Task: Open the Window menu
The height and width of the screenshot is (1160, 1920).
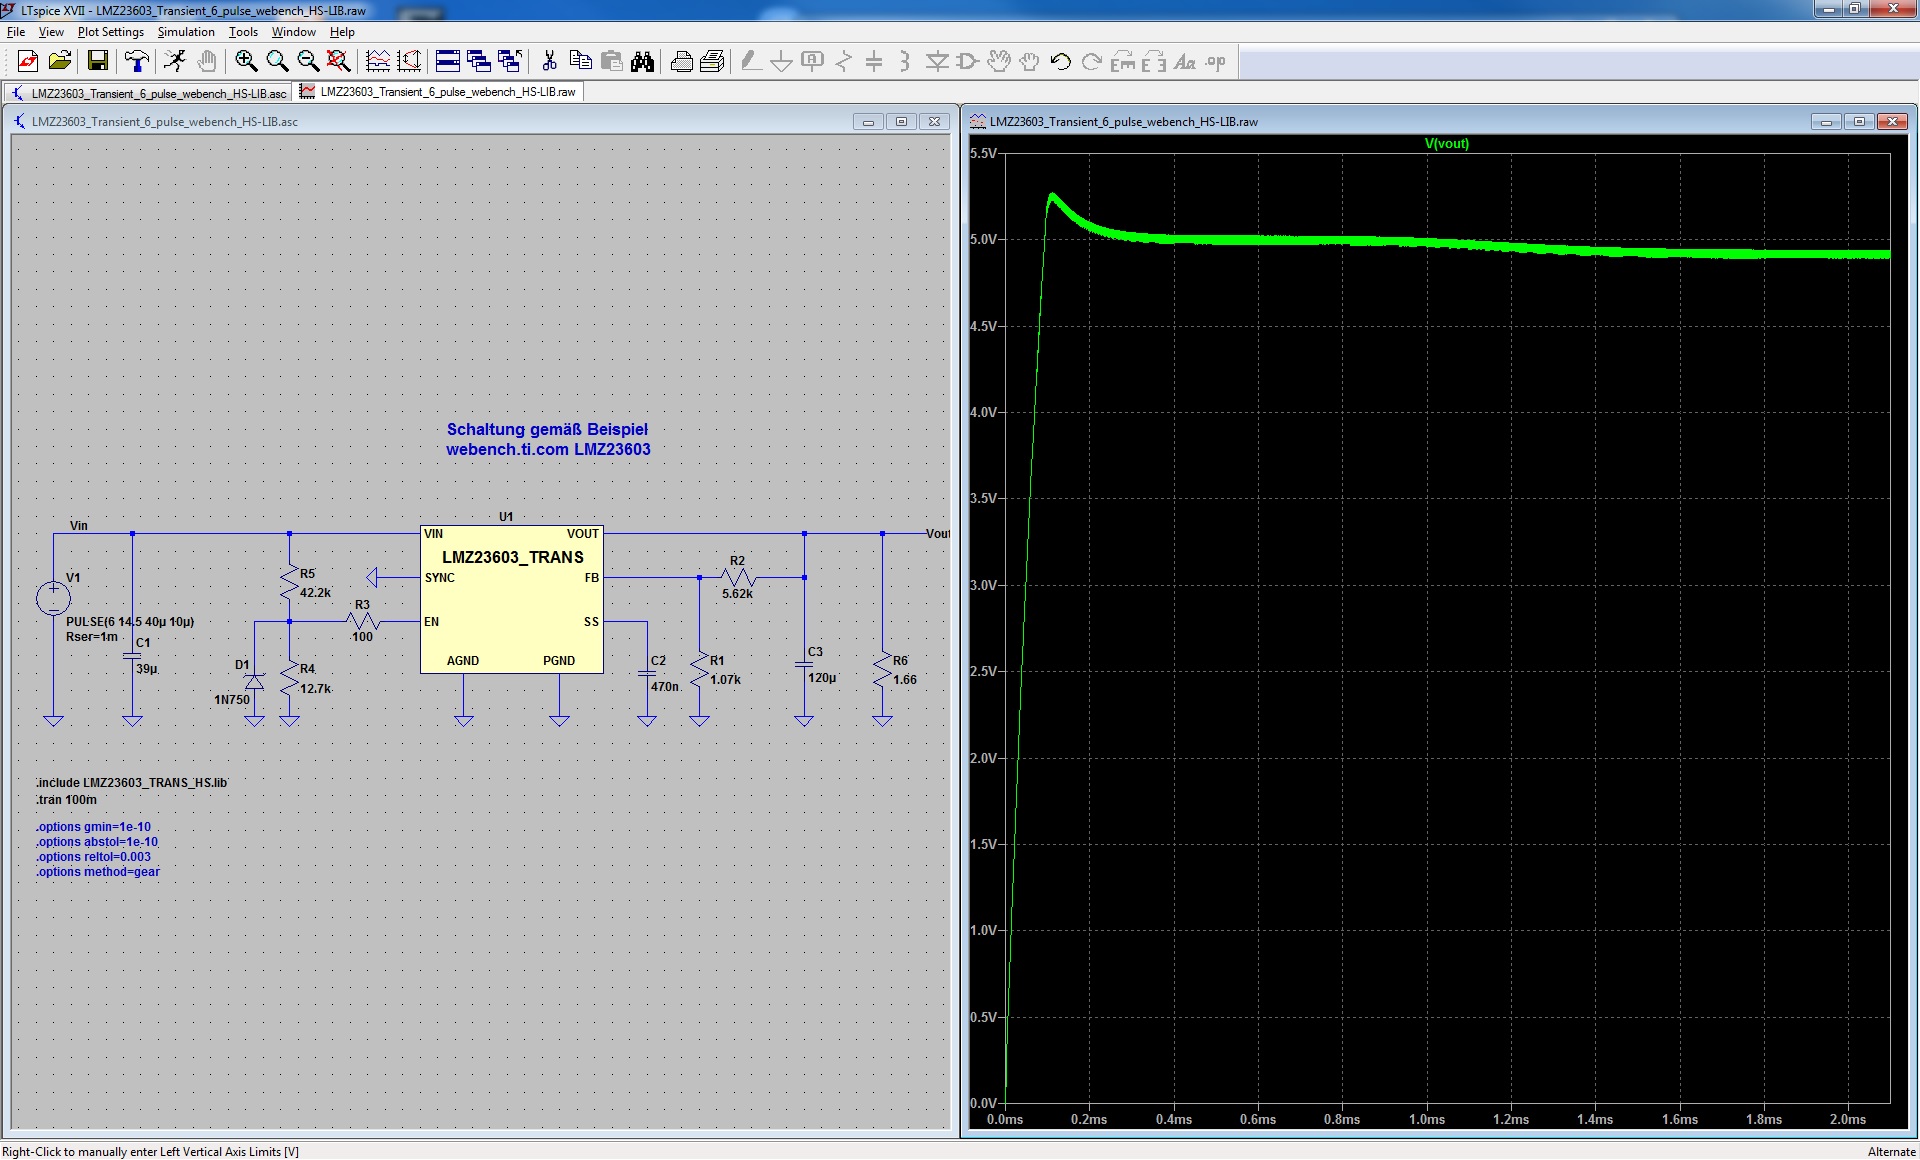Action: pyautogui.click(x=293, y=32)
